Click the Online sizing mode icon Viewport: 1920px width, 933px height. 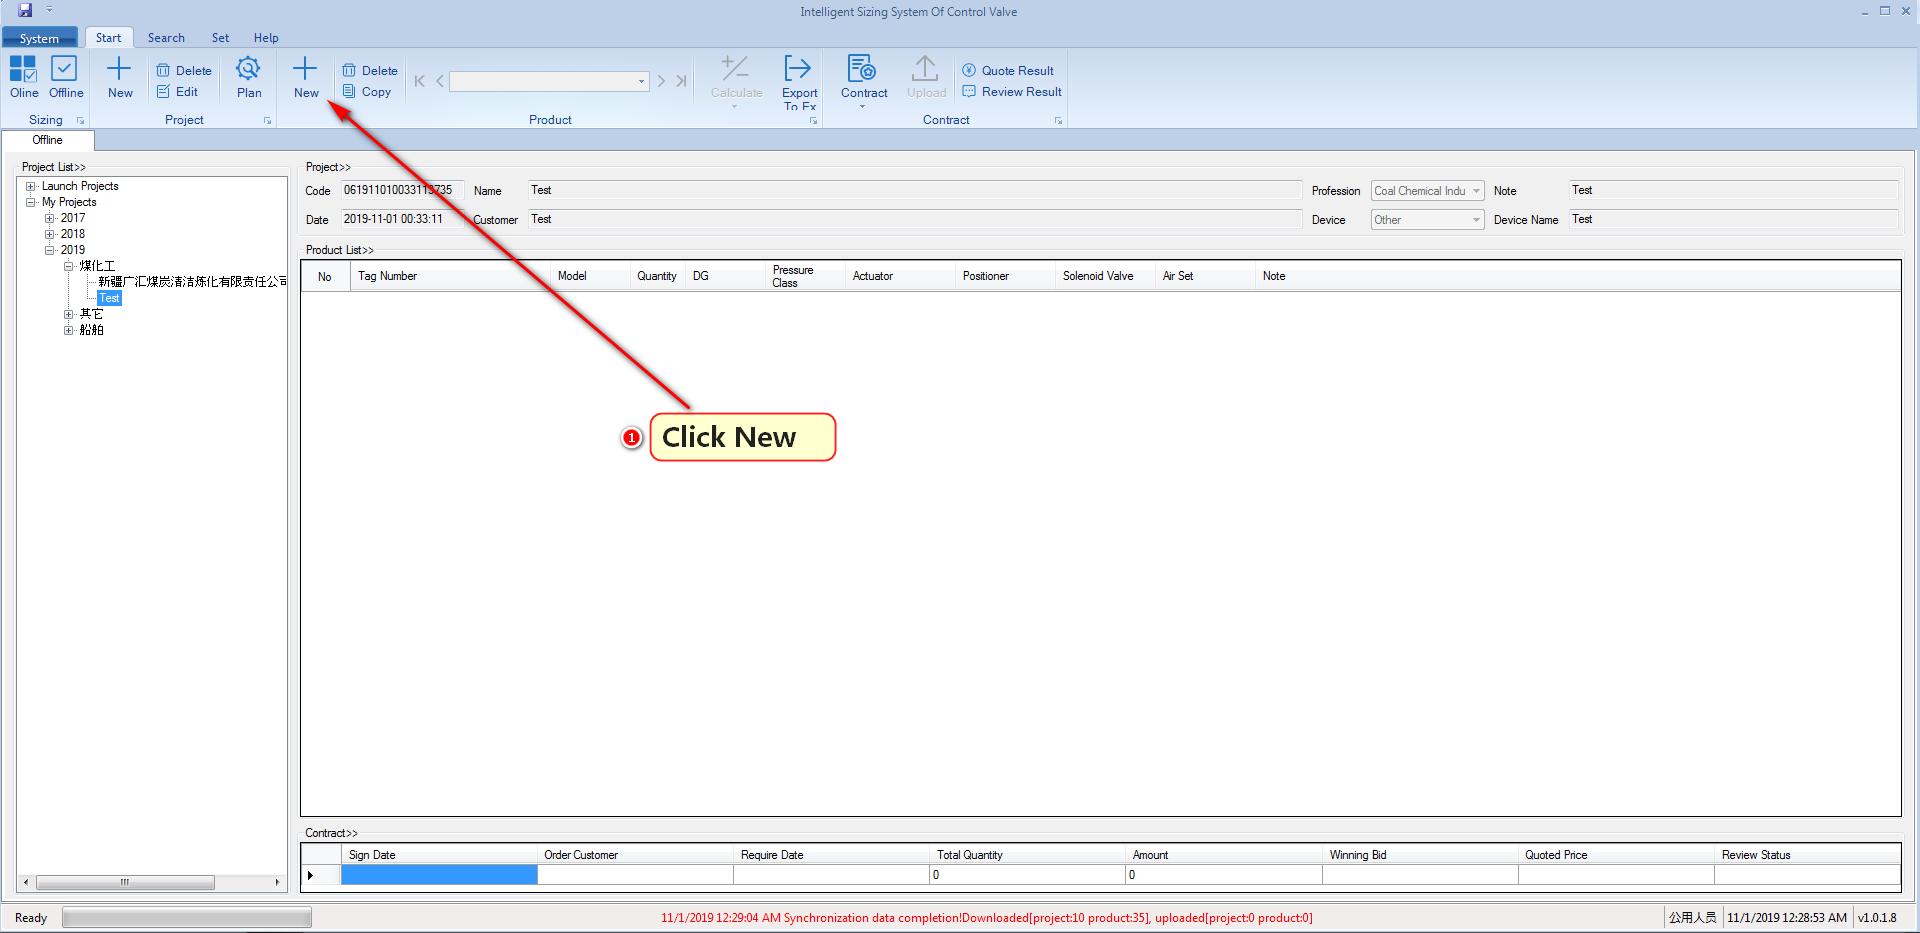[24, 77]
